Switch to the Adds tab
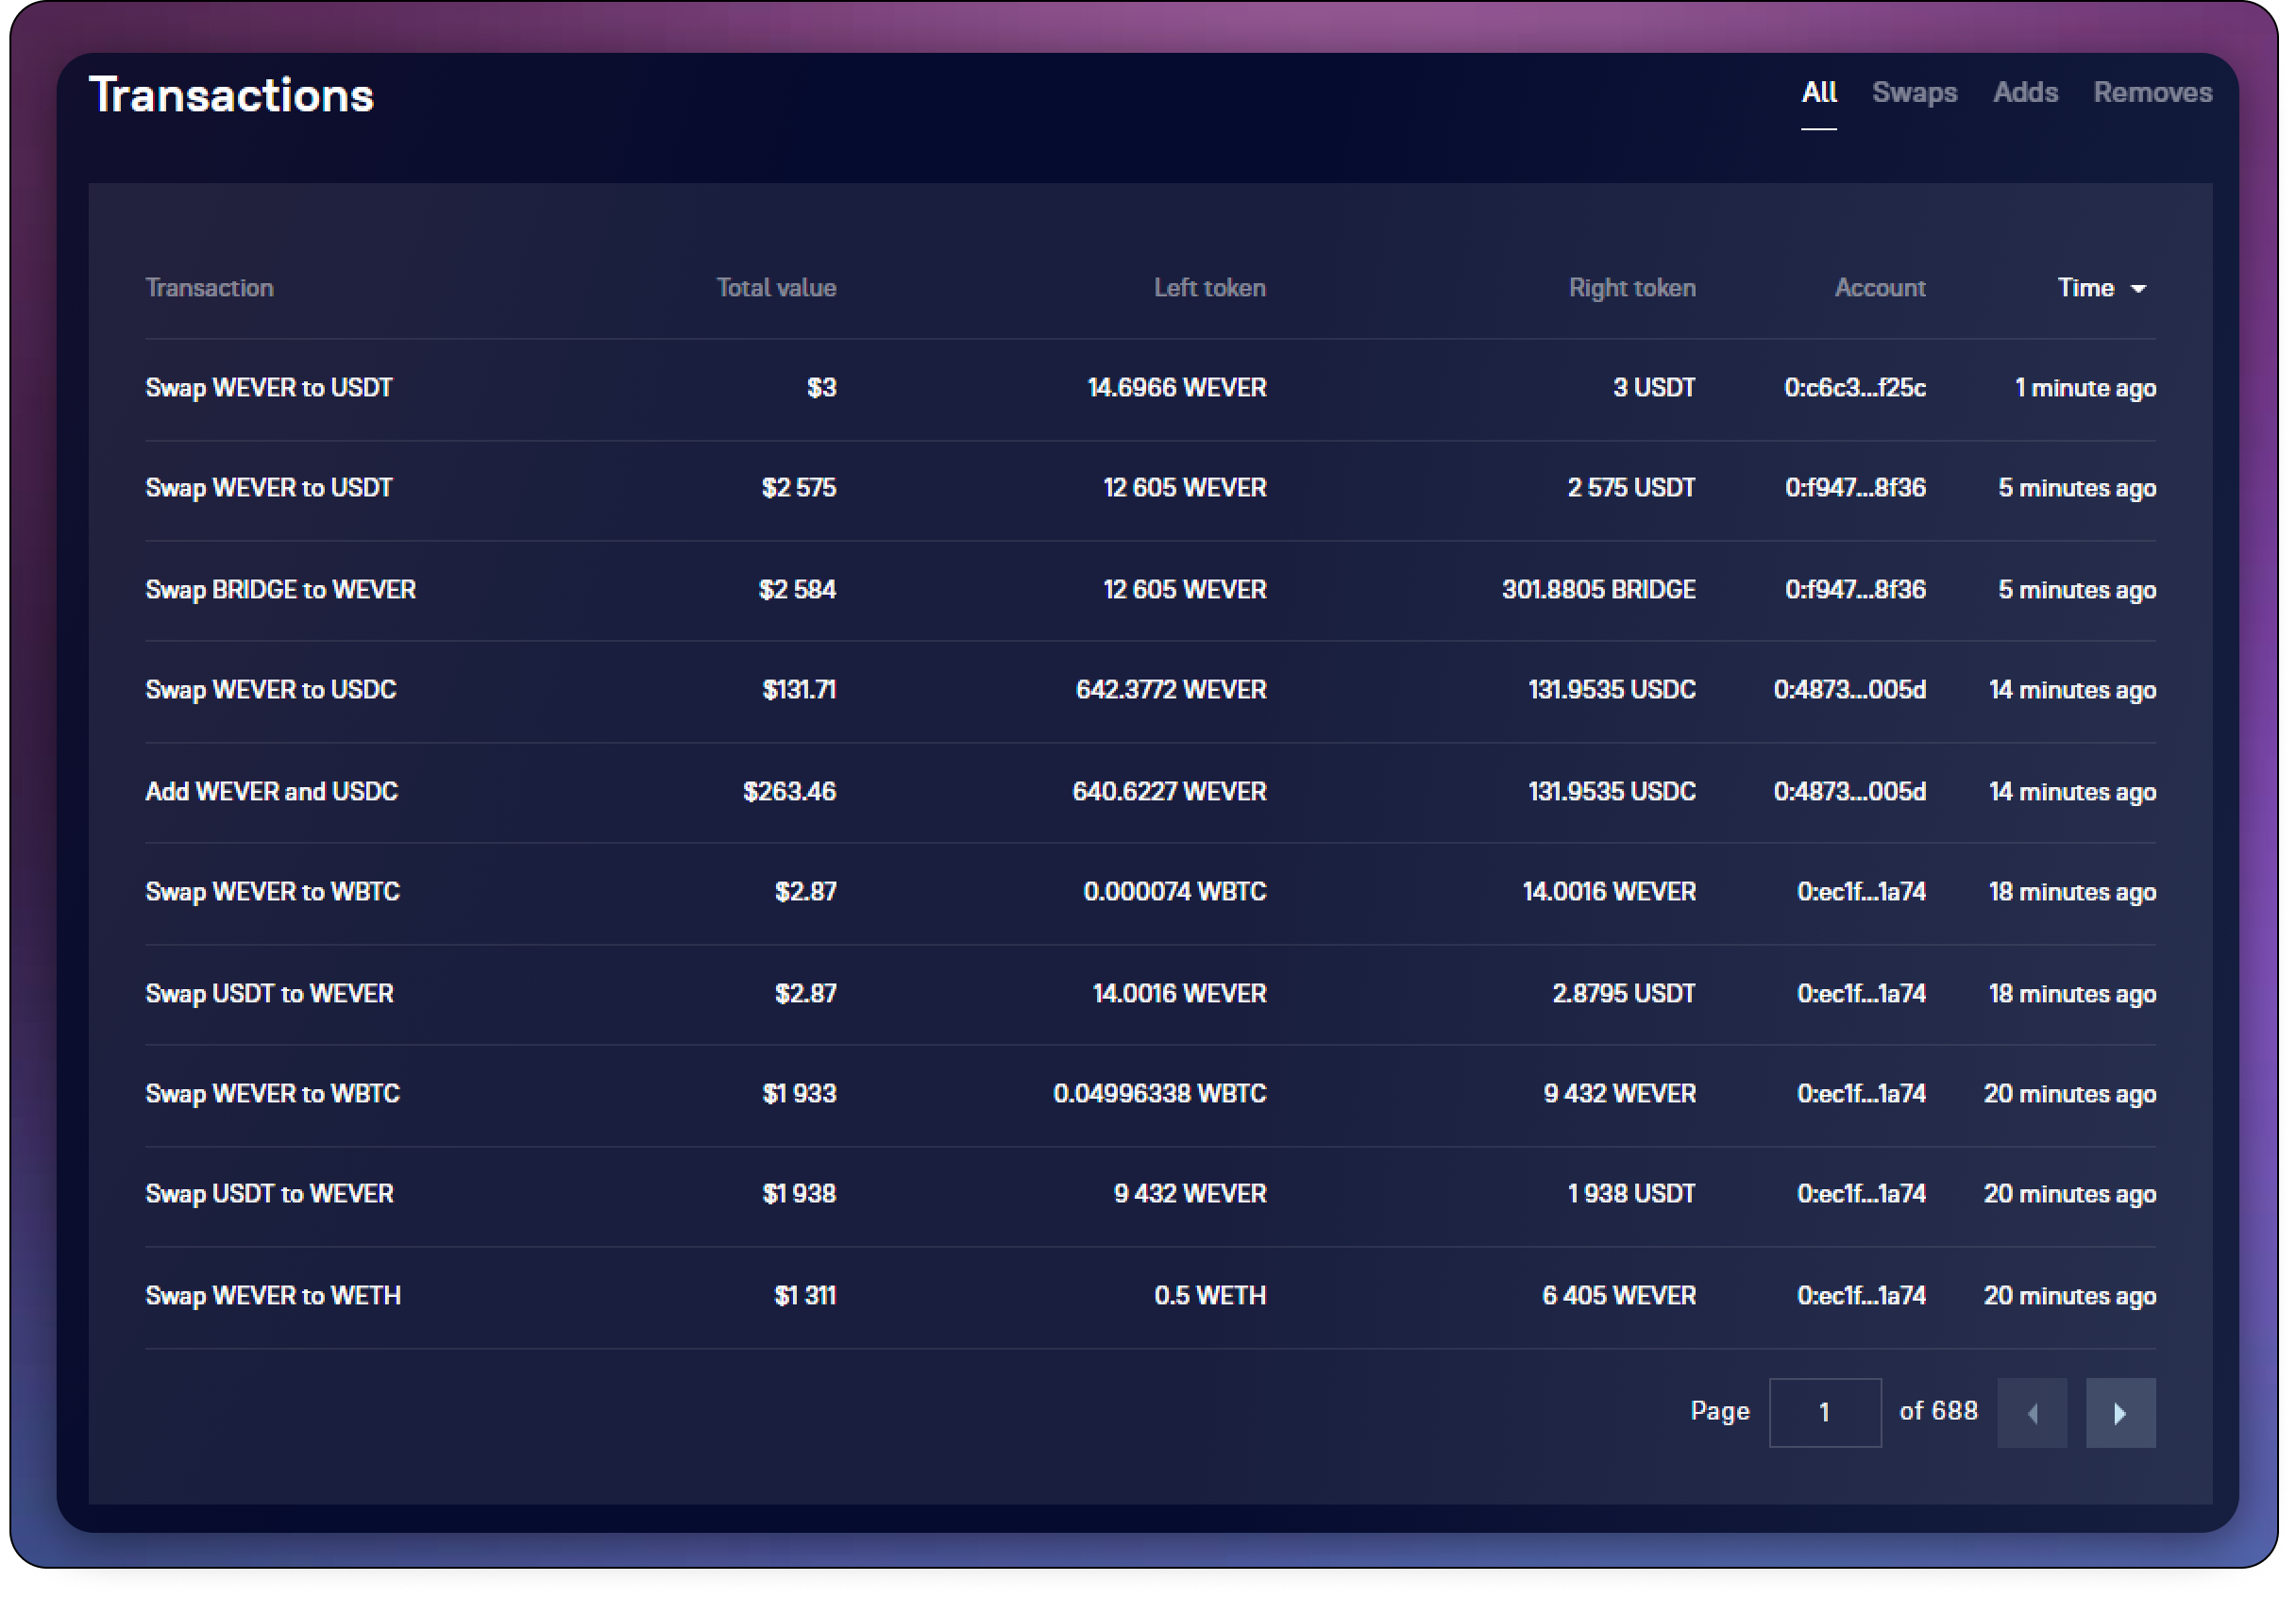 click(x=2024, y=92)
